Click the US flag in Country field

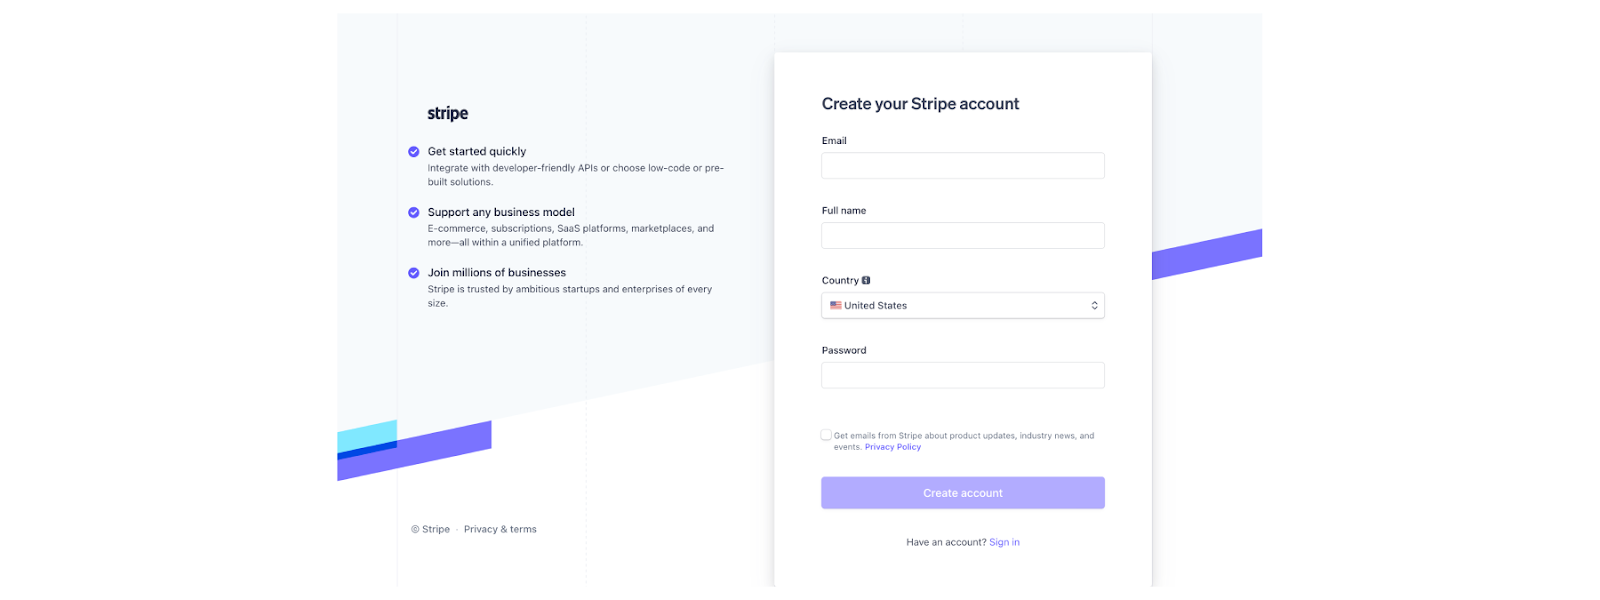pos(835,305)
